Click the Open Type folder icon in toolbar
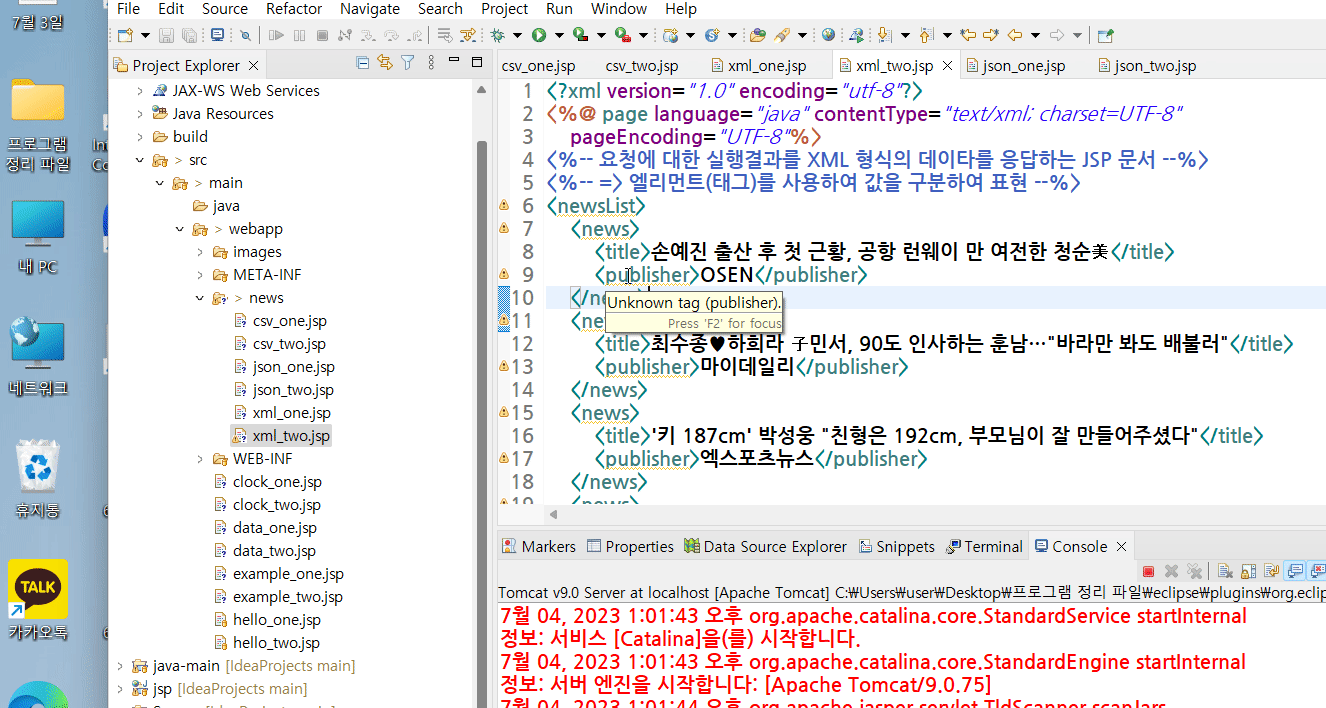 [x=758, y=35]
